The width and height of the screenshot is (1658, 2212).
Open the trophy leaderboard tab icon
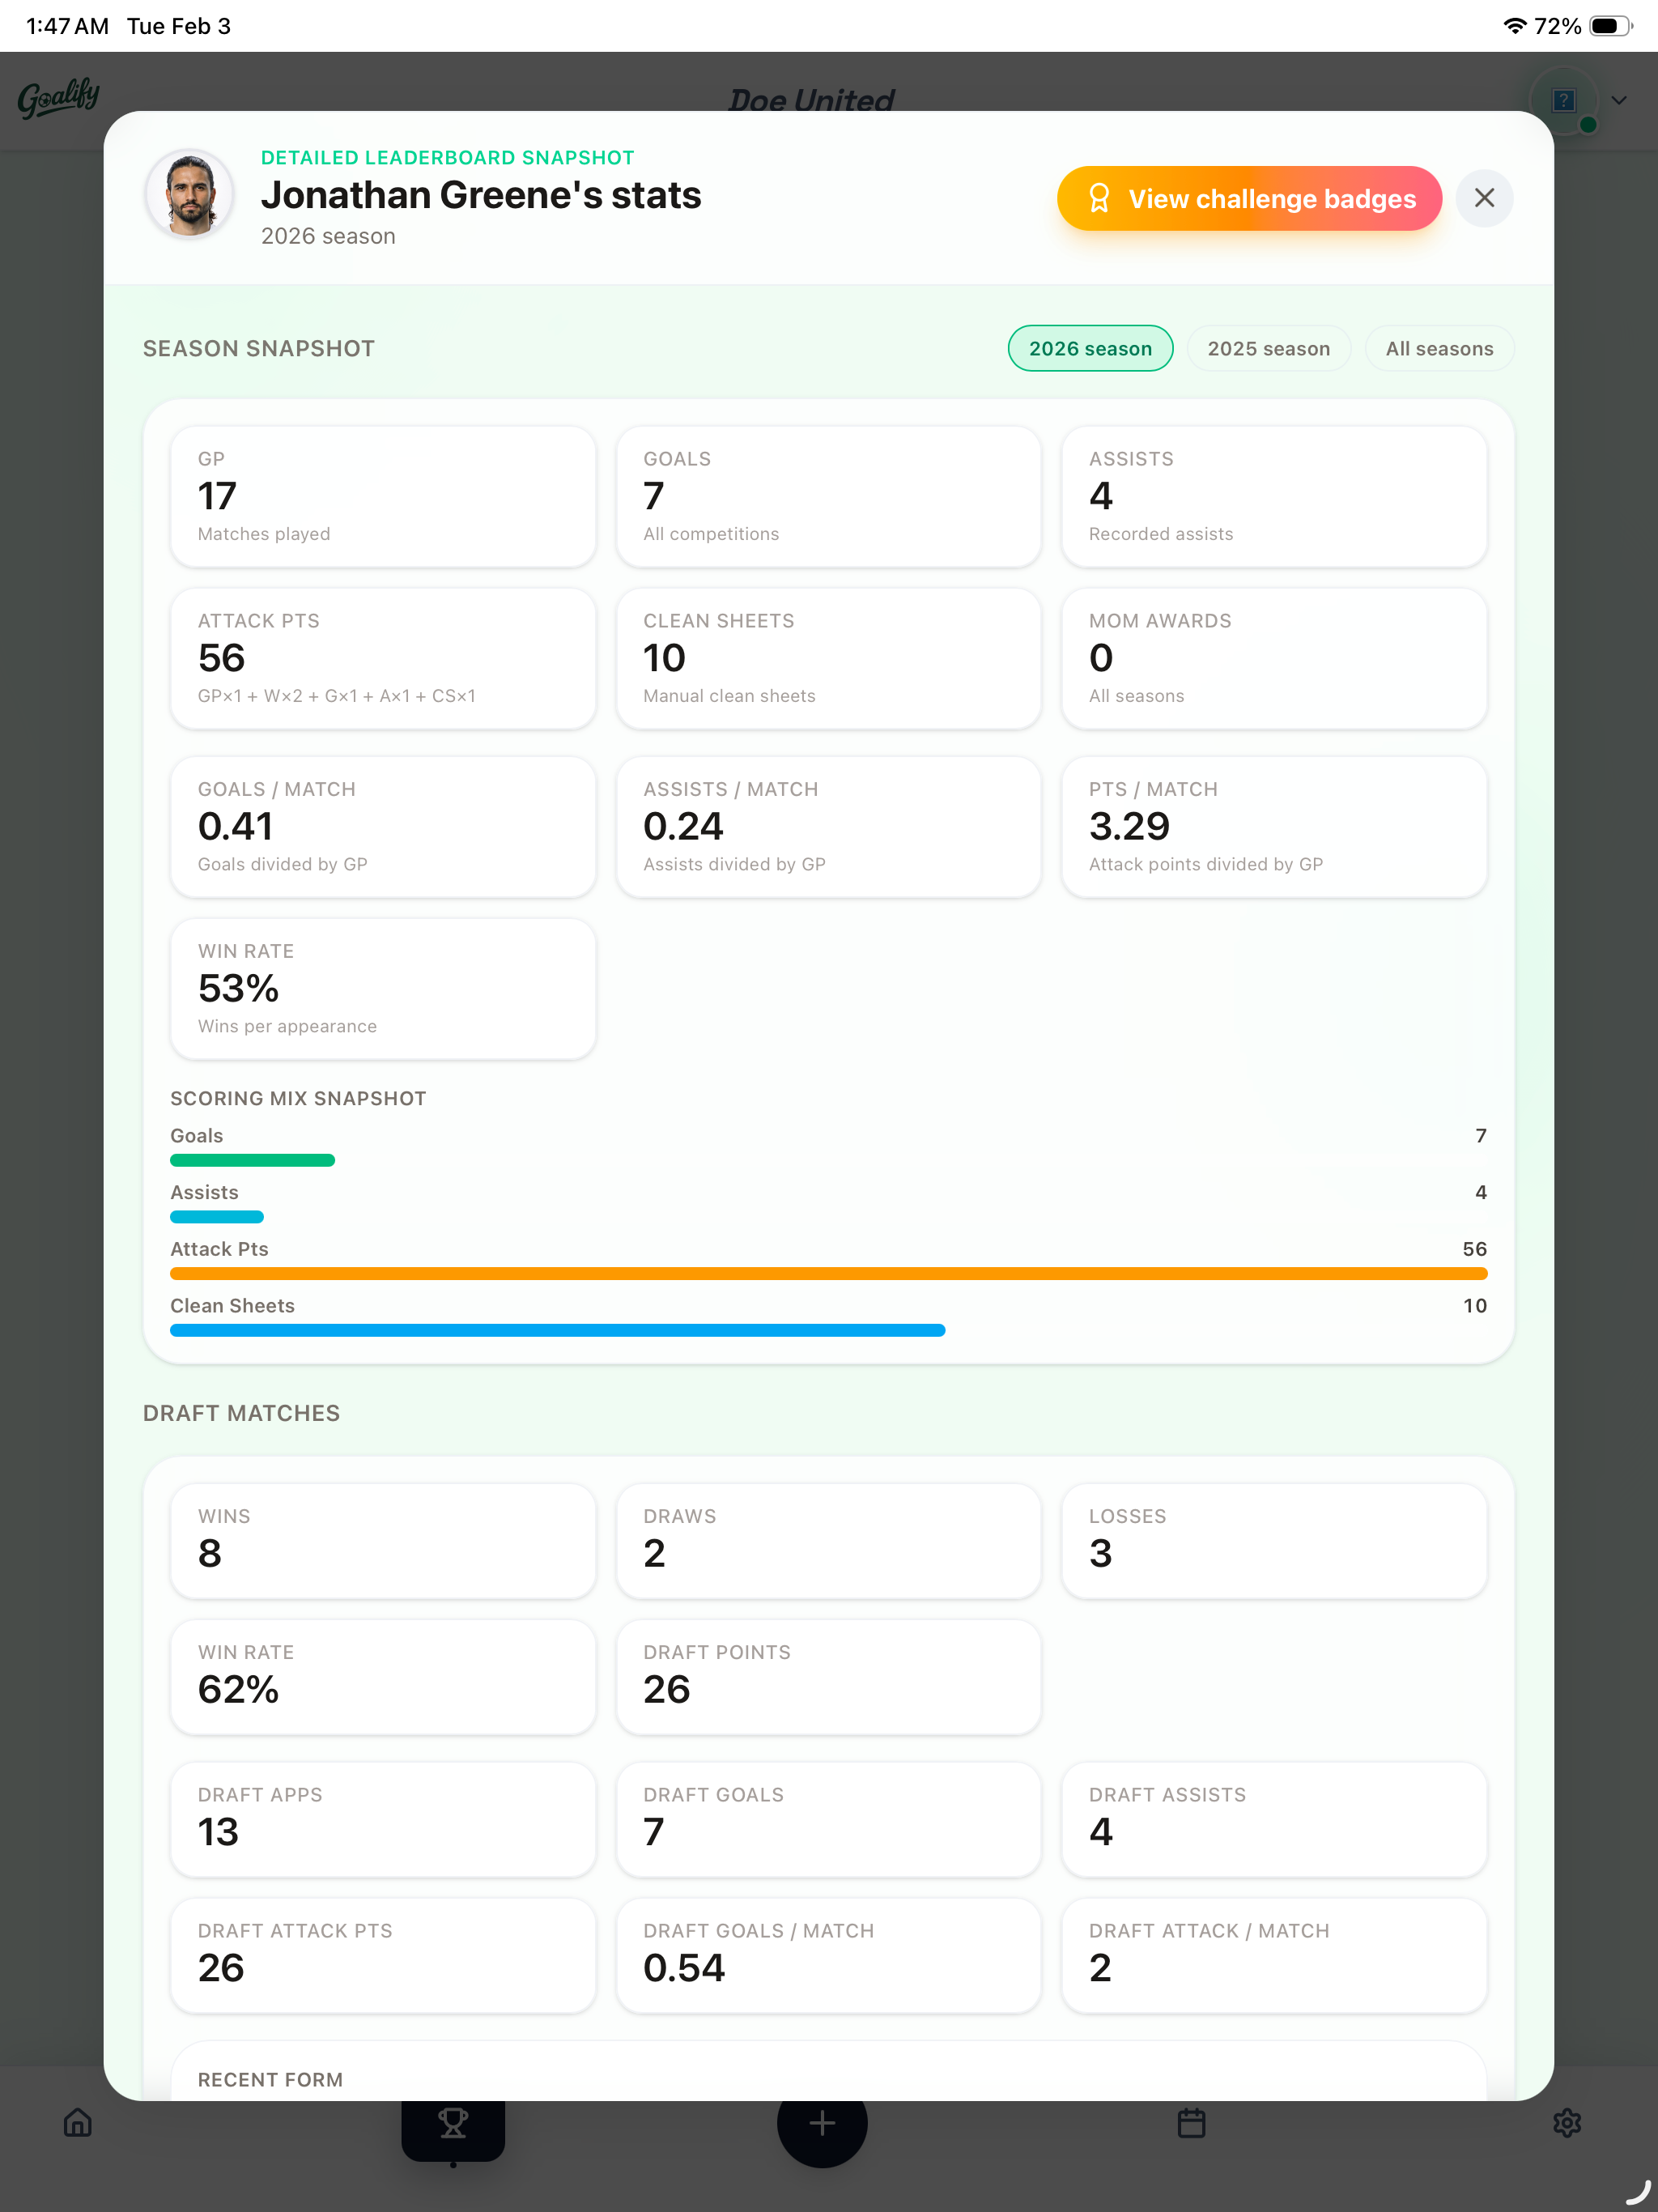453,2122
